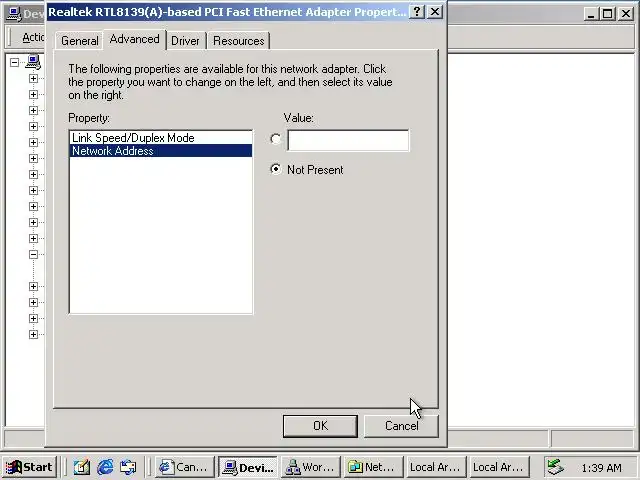Launch Outlook Express from quick launch
The image size is (640, 480).
coord(128,467)
